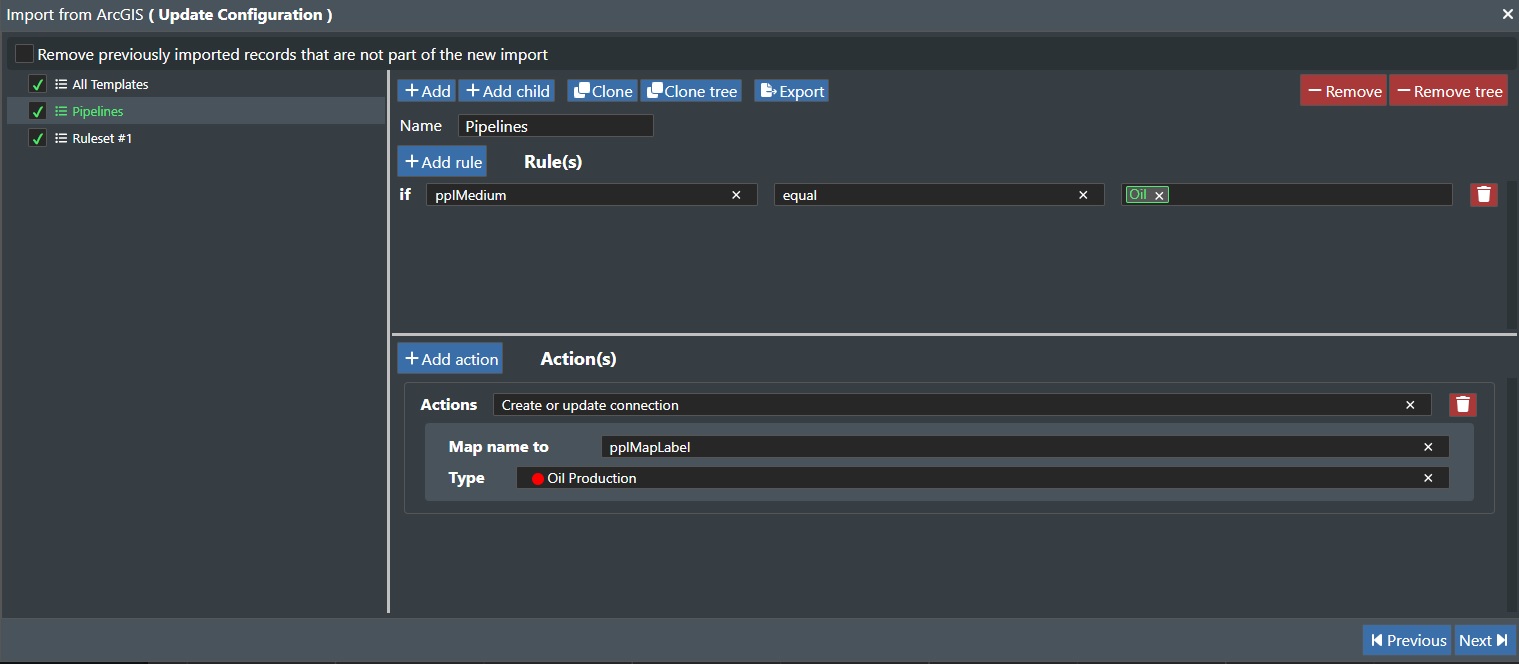
Task: Add a new rule
Action: click(442, 162)
